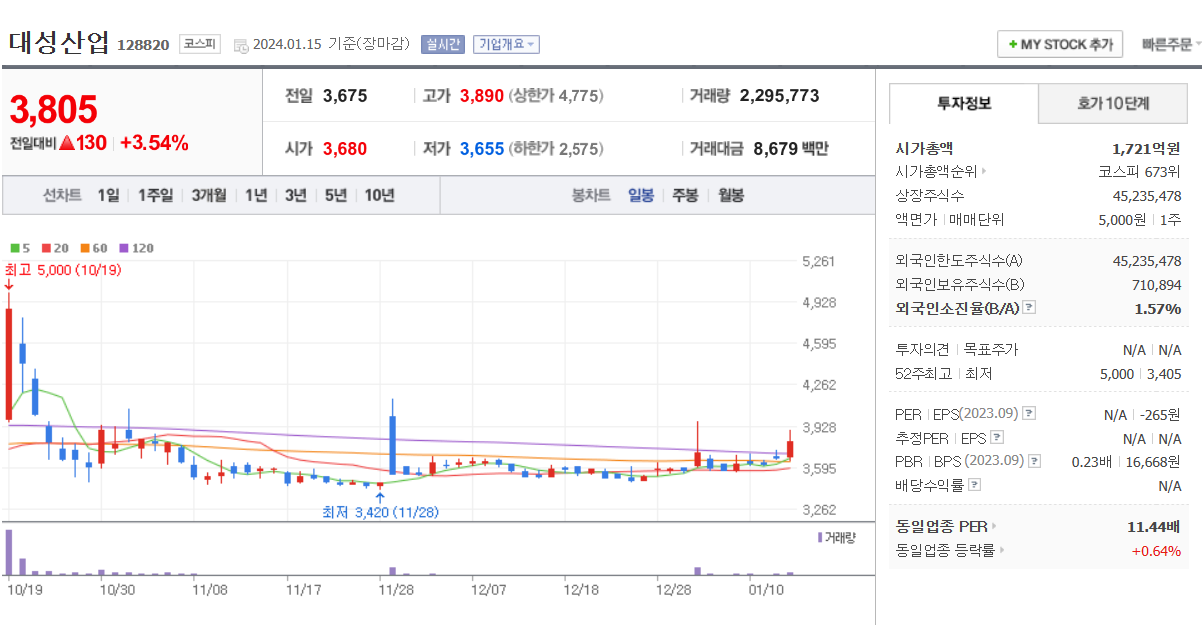Viewport: 1204px width, 625px height.
Task: Click the 대성산업 stock name heading
Action: (x=60, y=43)
